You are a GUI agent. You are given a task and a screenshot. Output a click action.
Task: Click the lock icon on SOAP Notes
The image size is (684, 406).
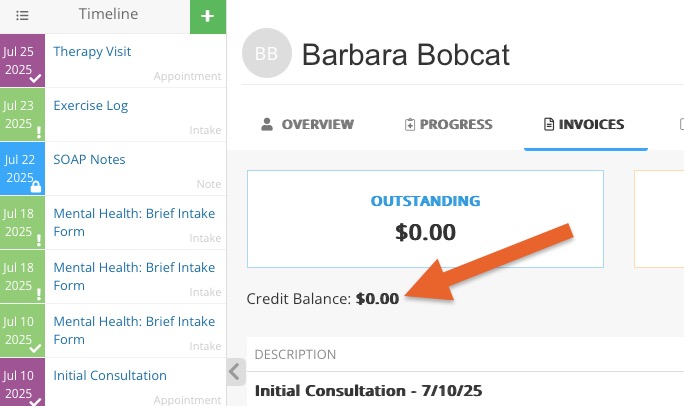point(36,187)
